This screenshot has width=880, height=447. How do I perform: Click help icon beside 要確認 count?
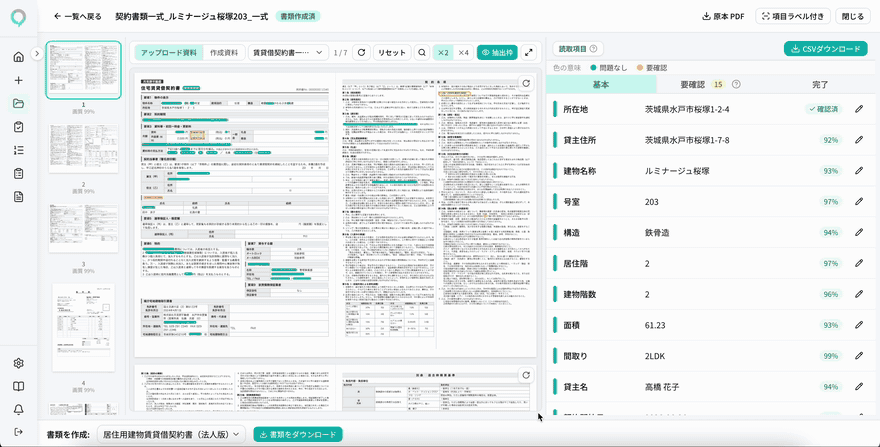pyautogui.click(x=736, y=84)
